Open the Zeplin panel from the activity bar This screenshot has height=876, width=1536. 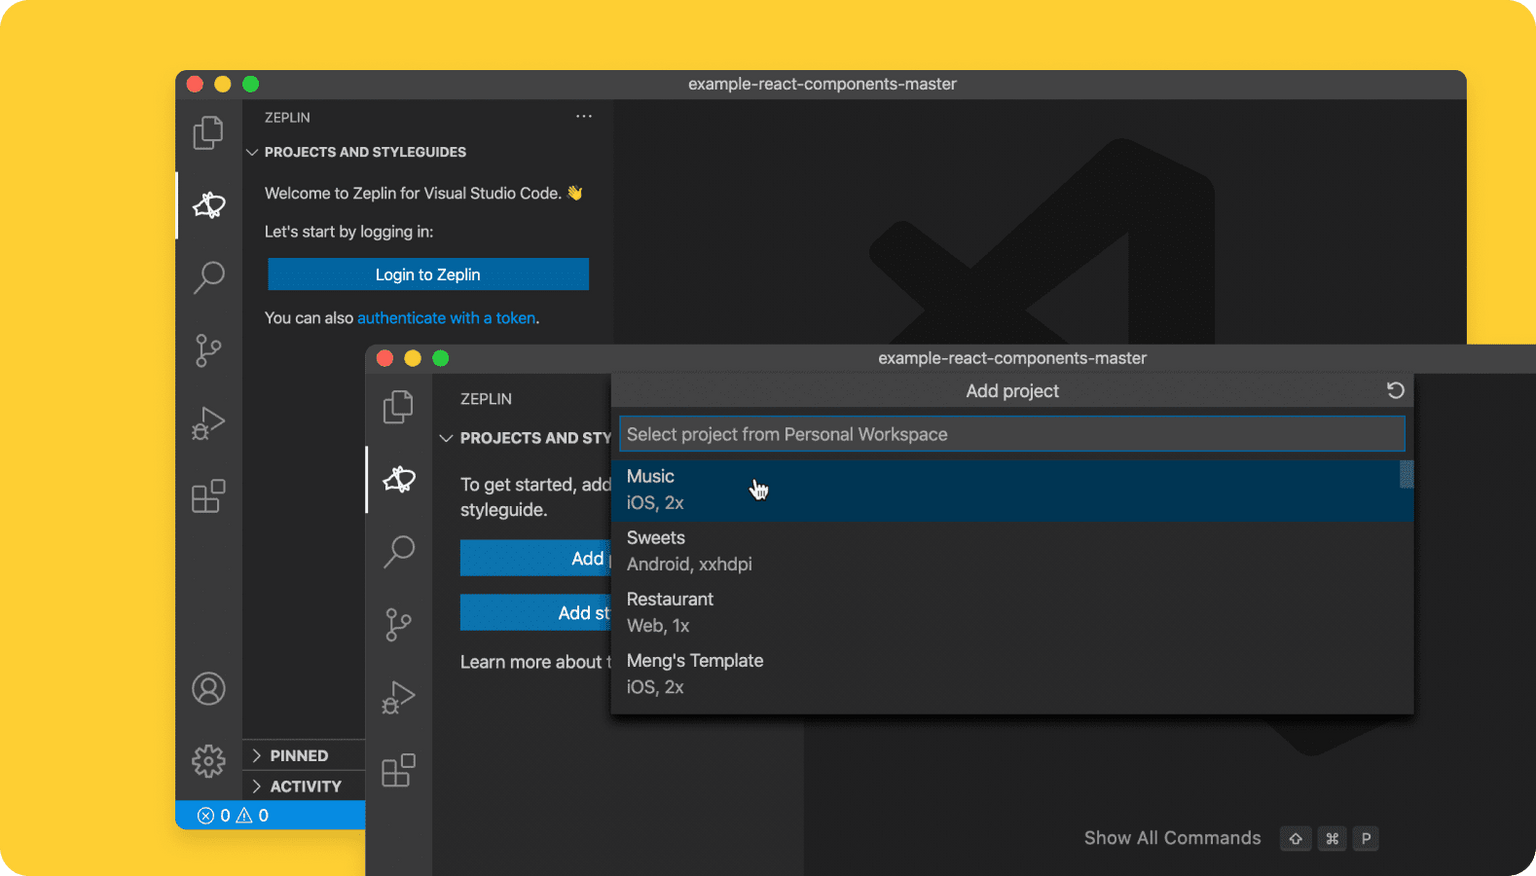pos(208,205)
